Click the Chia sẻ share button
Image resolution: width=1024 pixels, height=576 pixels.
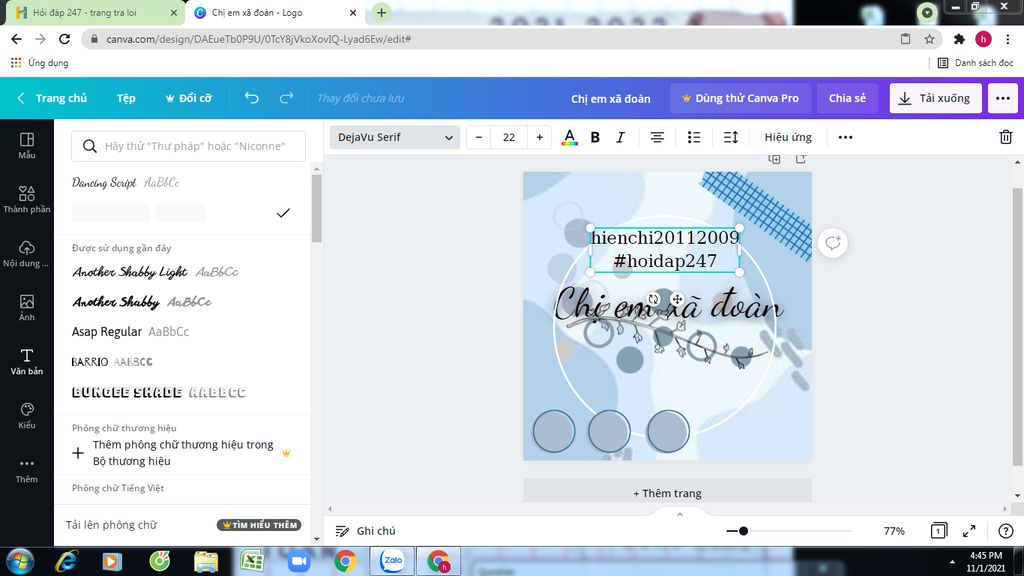[847, 98]
